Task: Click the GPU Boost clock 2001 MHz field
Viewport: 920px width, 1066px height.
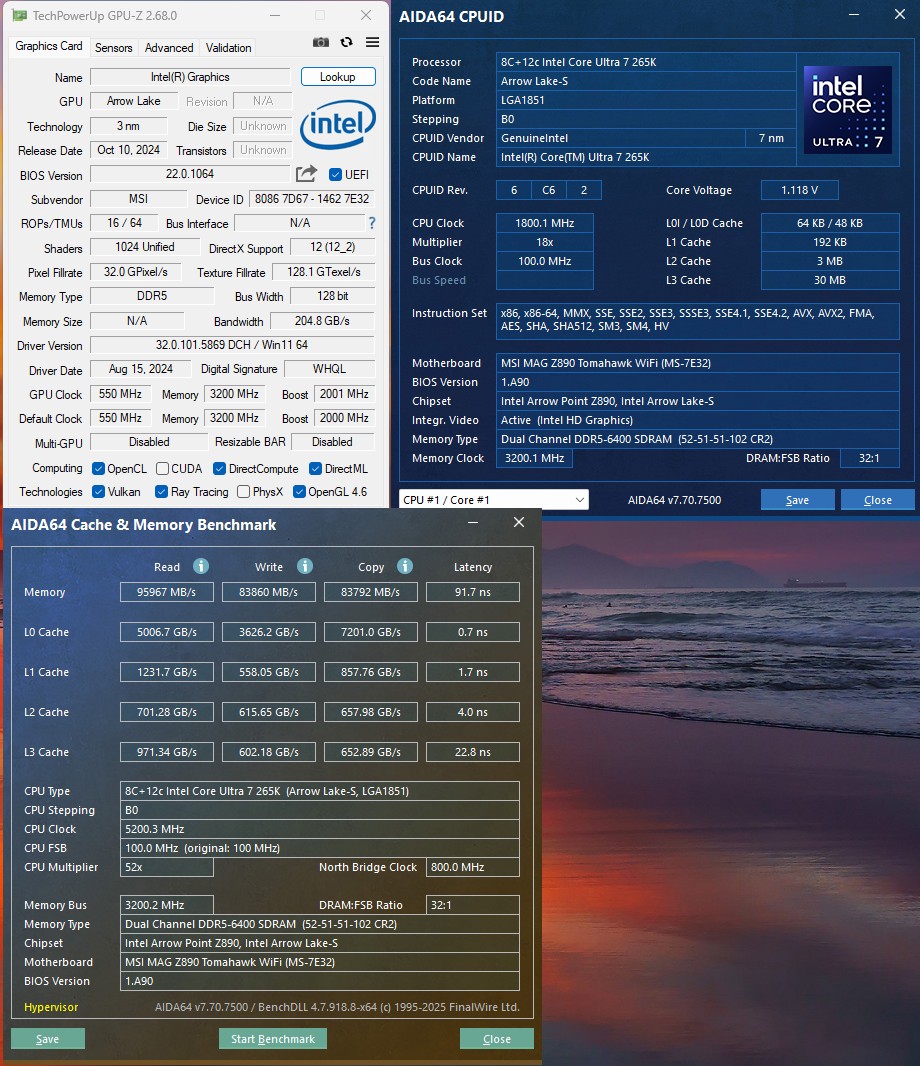Action: (344, 394)
